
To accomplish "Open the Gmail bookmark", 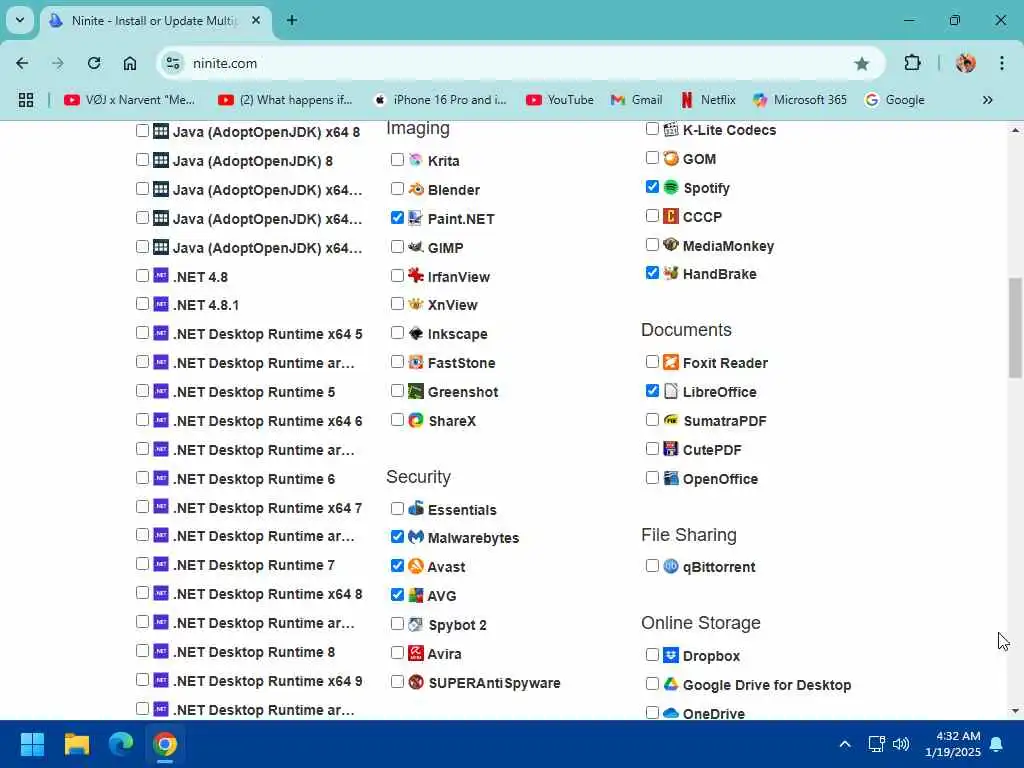I will point(637,100).
